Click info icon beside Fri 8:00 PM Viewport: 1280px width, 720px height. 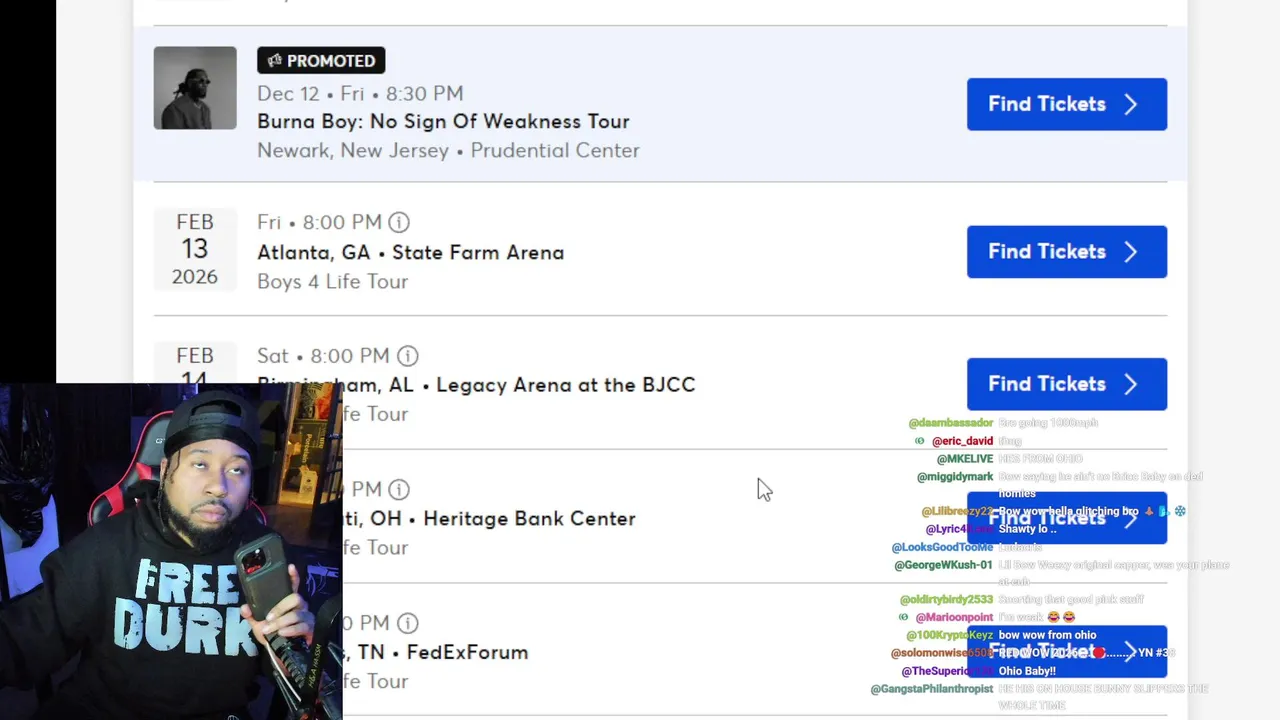[399, 222]
